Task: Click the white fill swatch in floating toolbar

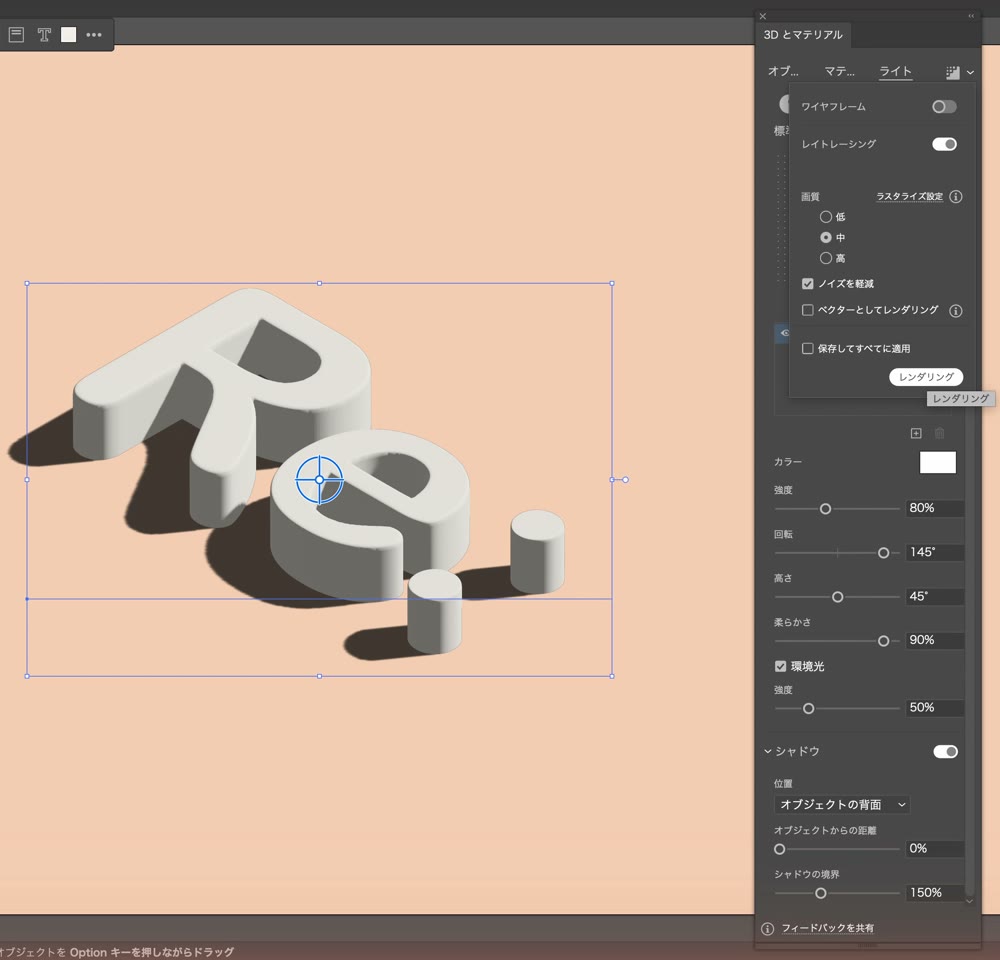Action: pyautogui.click(x=68, y=34)
